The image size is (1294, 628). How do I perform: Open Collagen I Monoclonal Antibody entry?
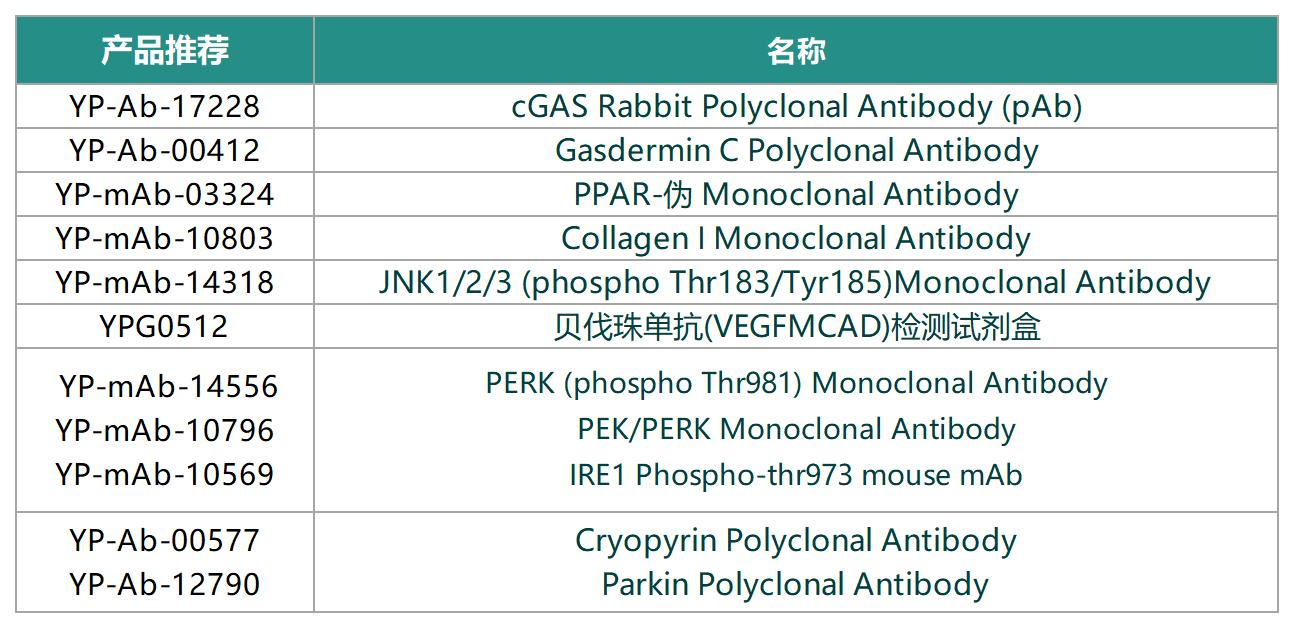point(796,238)
